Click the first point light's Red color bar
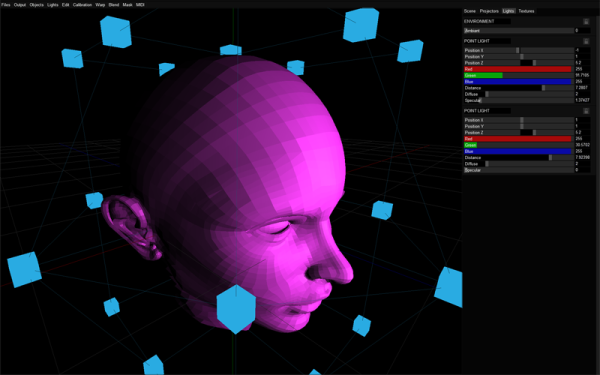Viewport: 600px width, 375px height. tap(518, 69)
